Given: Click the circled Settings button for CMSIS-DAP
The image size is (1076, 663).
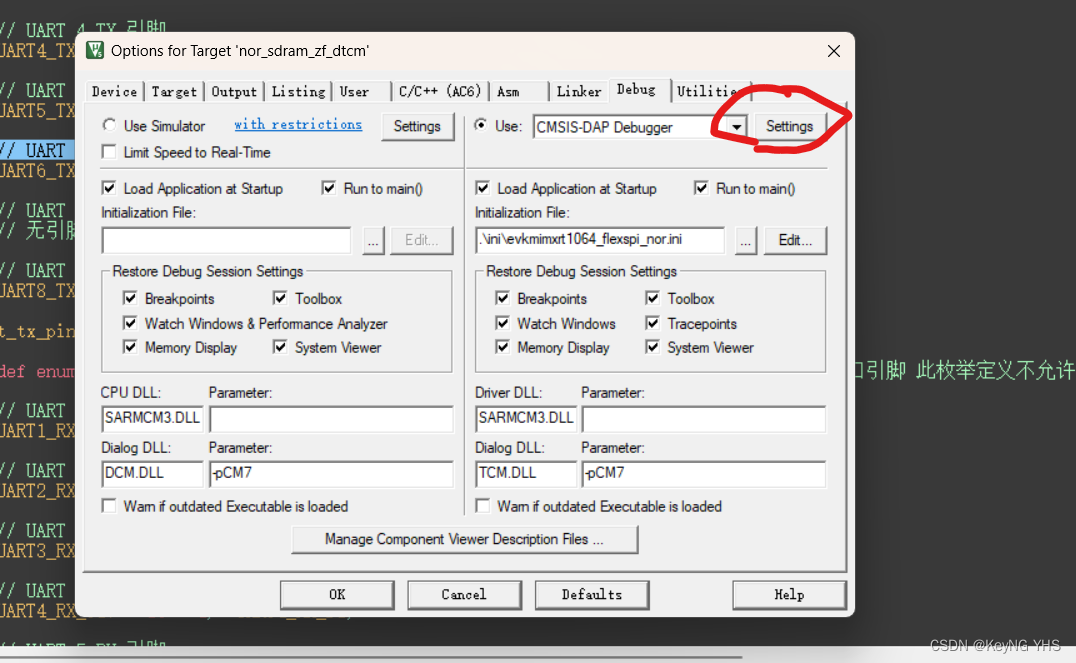Looking at the screenshot, I should (789, 126).
